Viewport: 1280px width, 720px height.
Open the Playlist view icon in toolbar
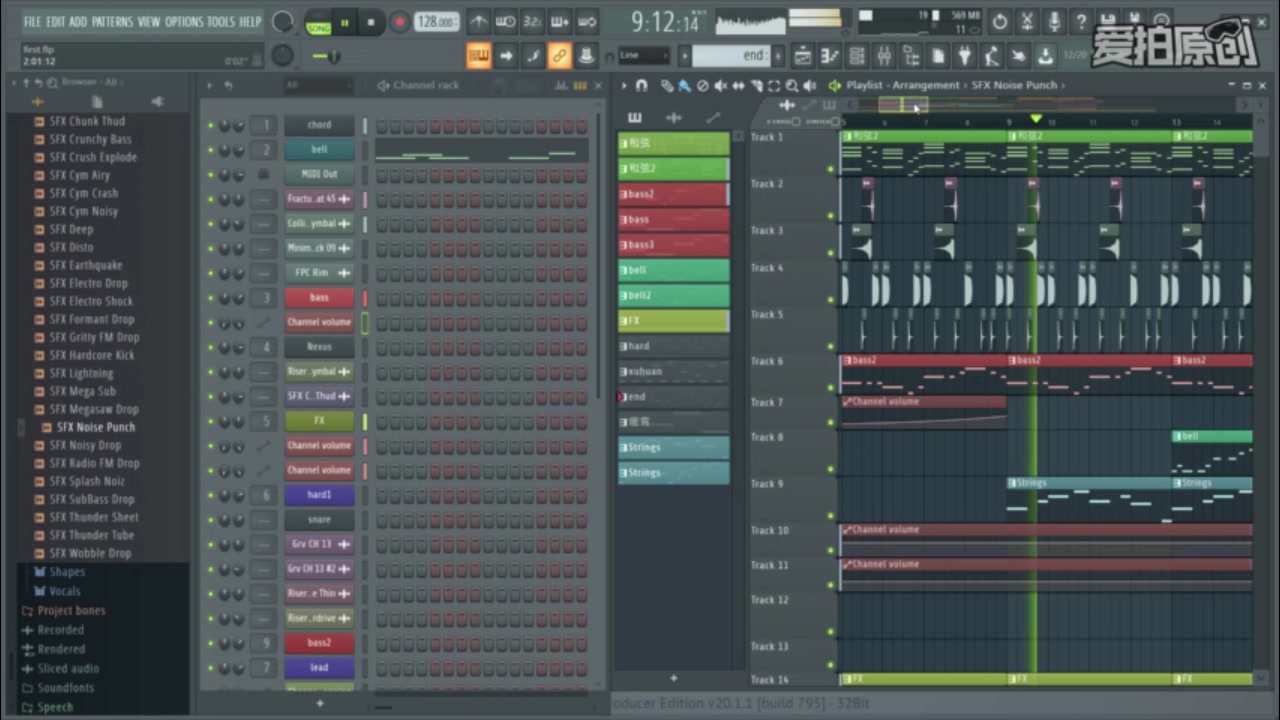point(802,56)
